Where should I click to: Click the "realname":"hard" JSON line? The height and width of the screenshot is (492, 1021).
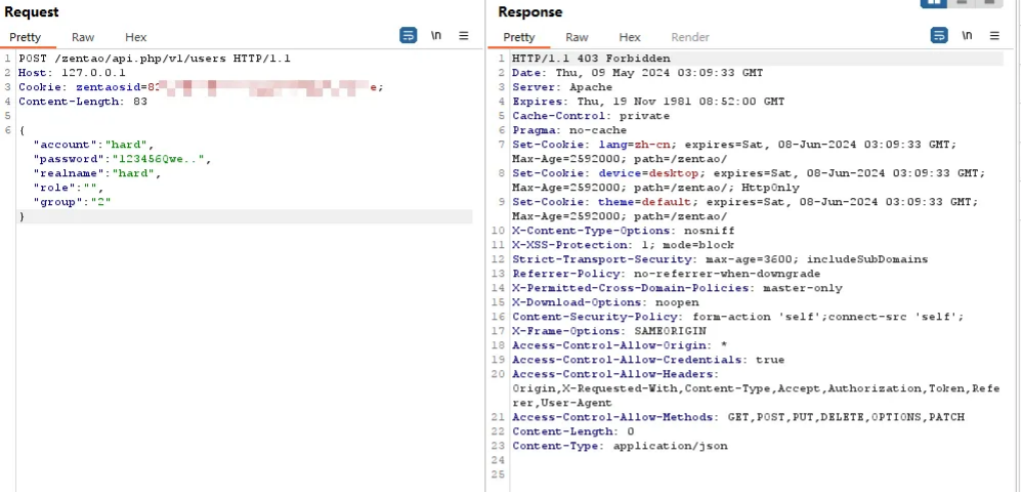pyautogui.click(x=97, y=173)
